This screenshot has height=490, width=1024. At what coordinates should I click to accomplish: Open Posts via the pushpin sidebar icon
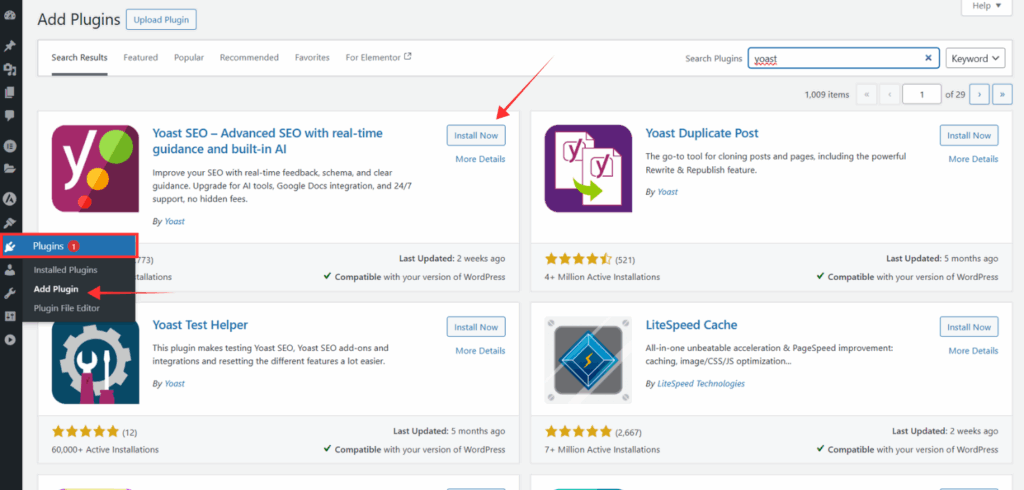click(x=10, y=46)
